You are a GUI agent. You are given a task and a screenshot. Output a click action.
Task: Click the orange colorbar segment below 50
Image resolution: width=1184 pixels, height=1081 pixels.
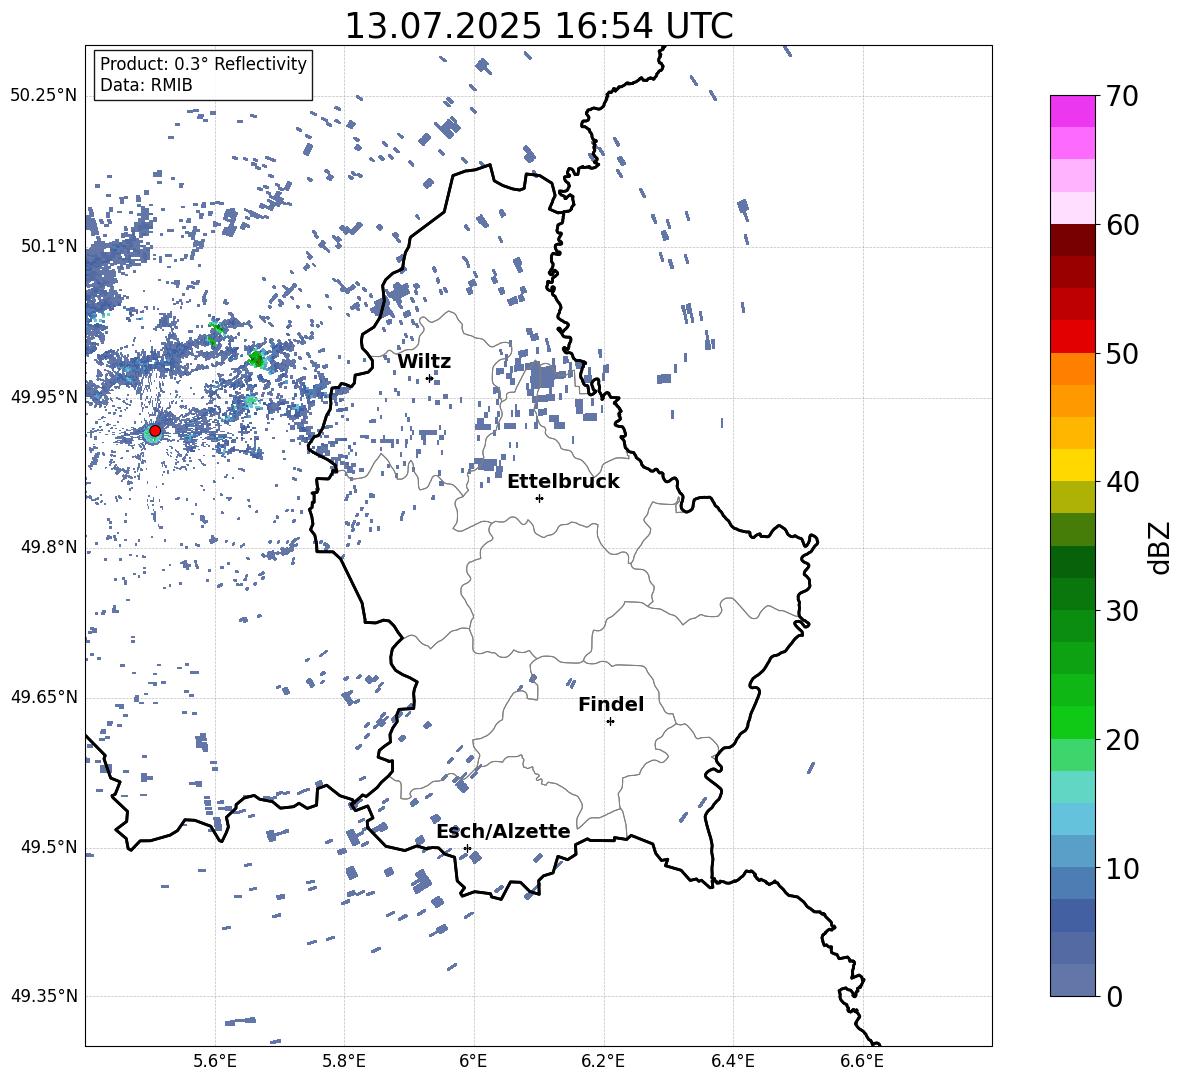(x=1073, y=369)
